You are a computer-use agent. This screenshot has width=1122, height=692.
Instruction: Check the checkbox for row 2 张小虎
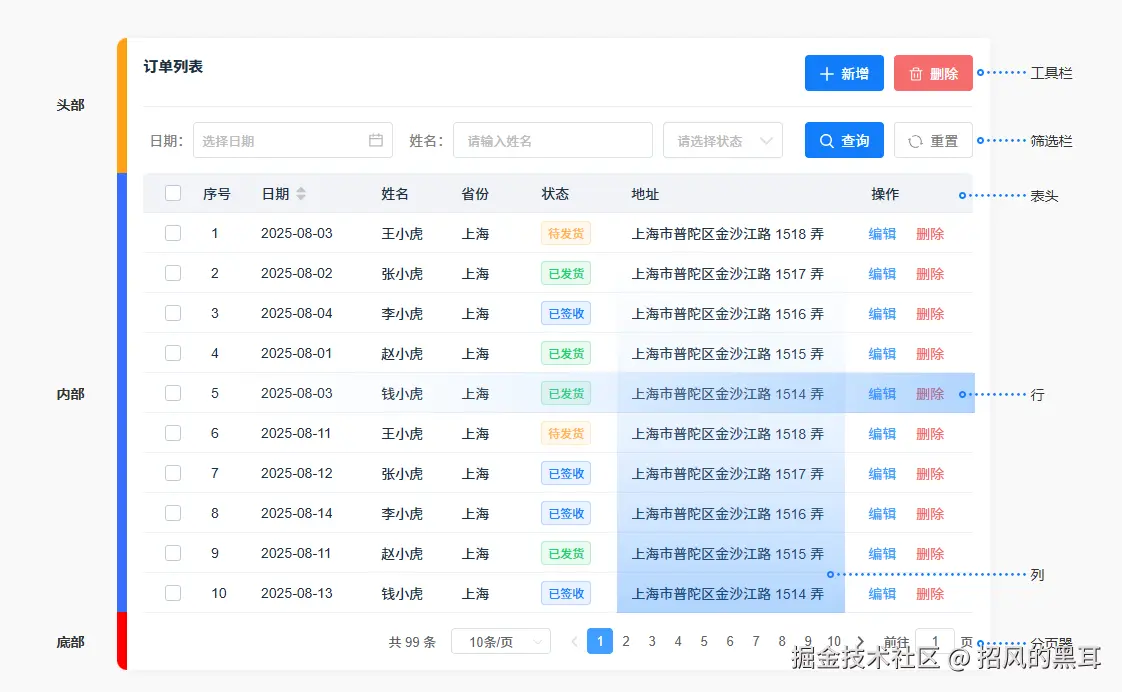[x=172, y=273]
